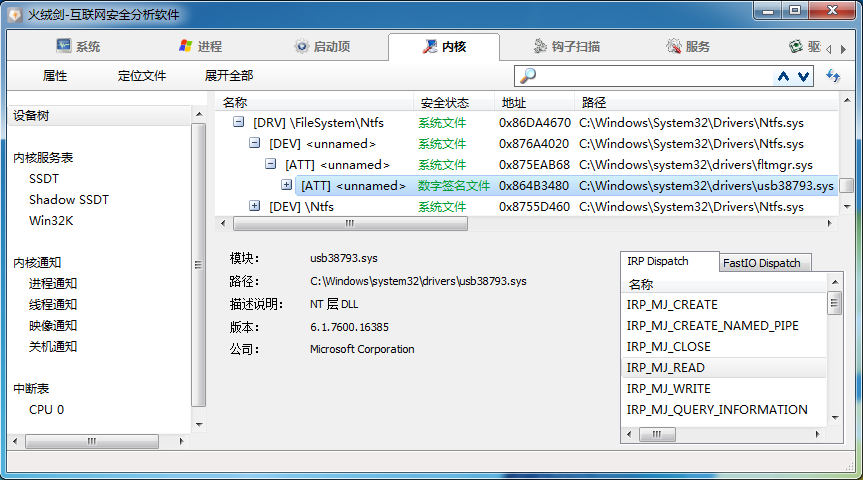Click the 内核 tab icon
The height and width of the screenshot is (480, 863).
click(x=430, y=46)
